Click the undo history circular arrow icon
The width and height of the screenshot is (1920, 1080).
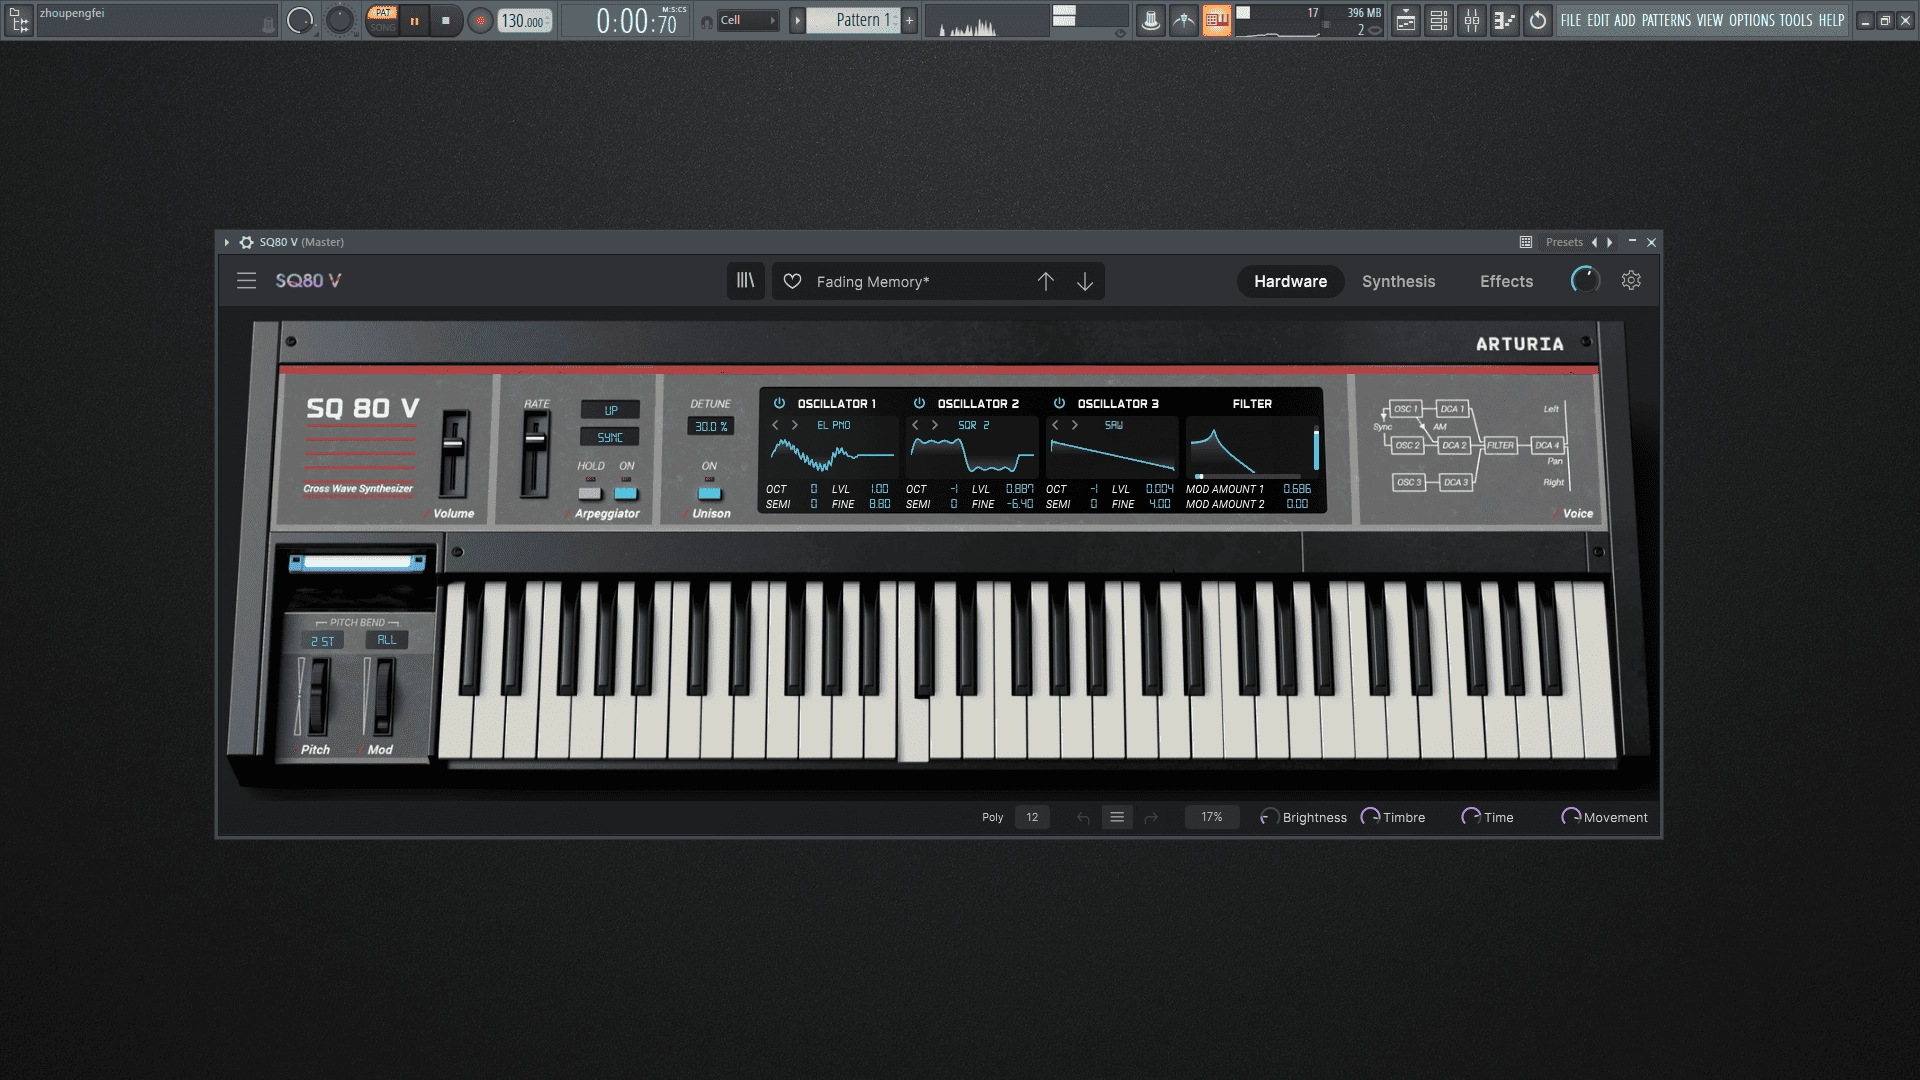click(x=1538, y=20)
